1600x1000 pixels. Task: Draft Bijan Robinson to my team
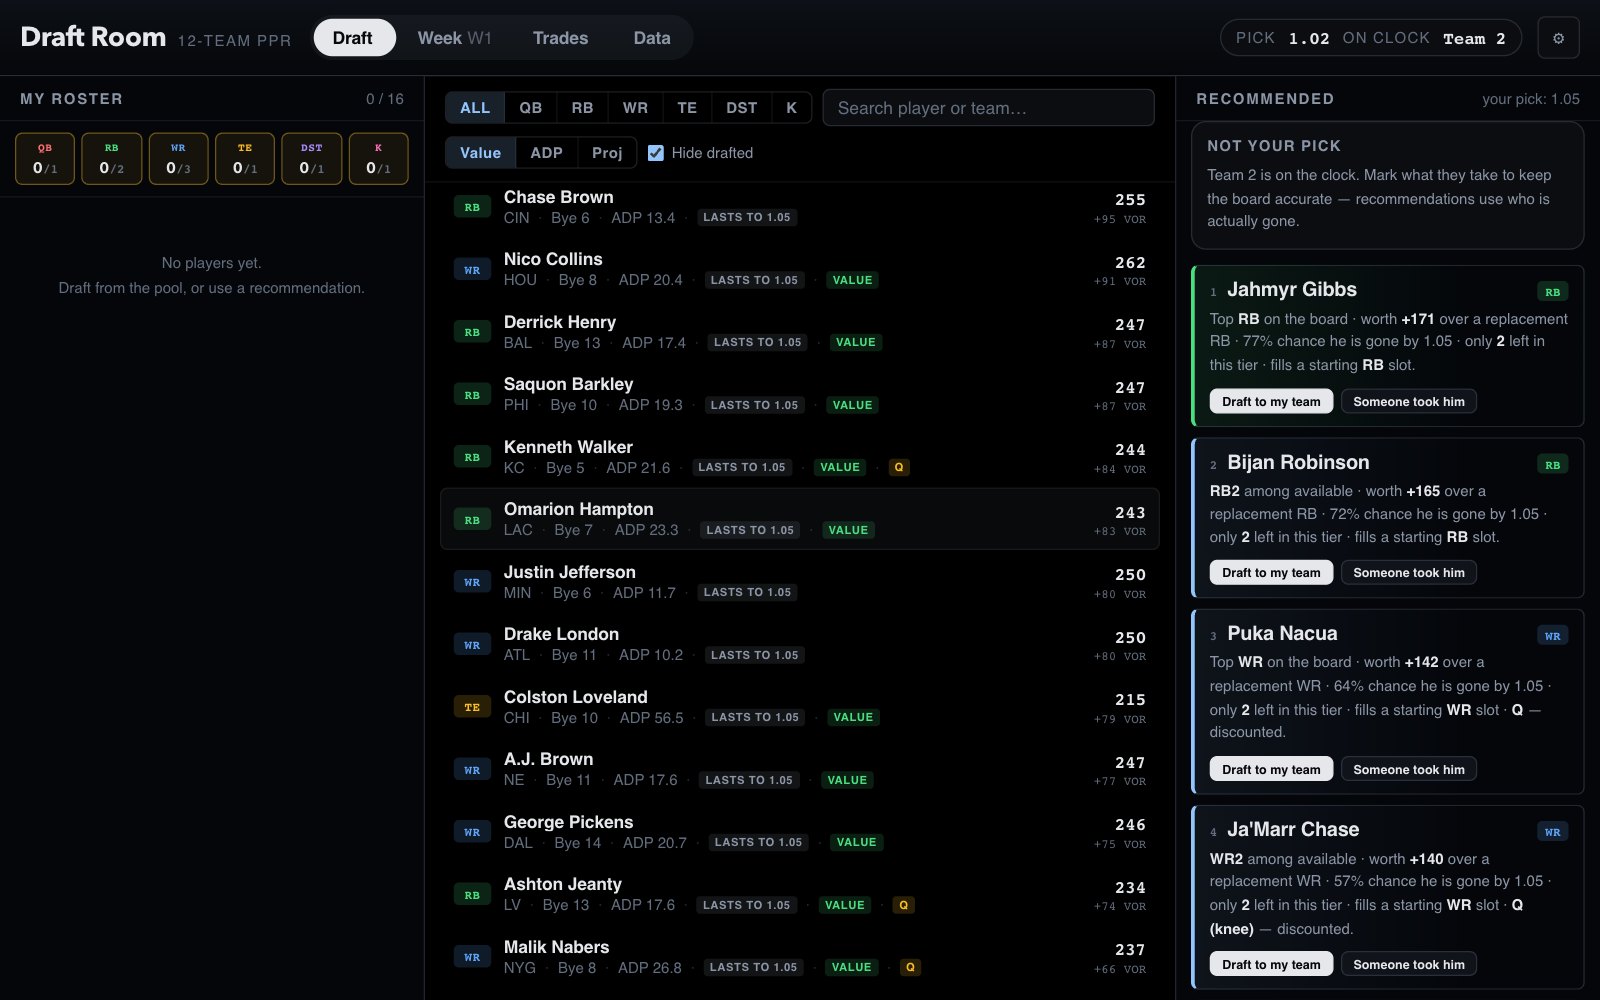[1271, 572]
